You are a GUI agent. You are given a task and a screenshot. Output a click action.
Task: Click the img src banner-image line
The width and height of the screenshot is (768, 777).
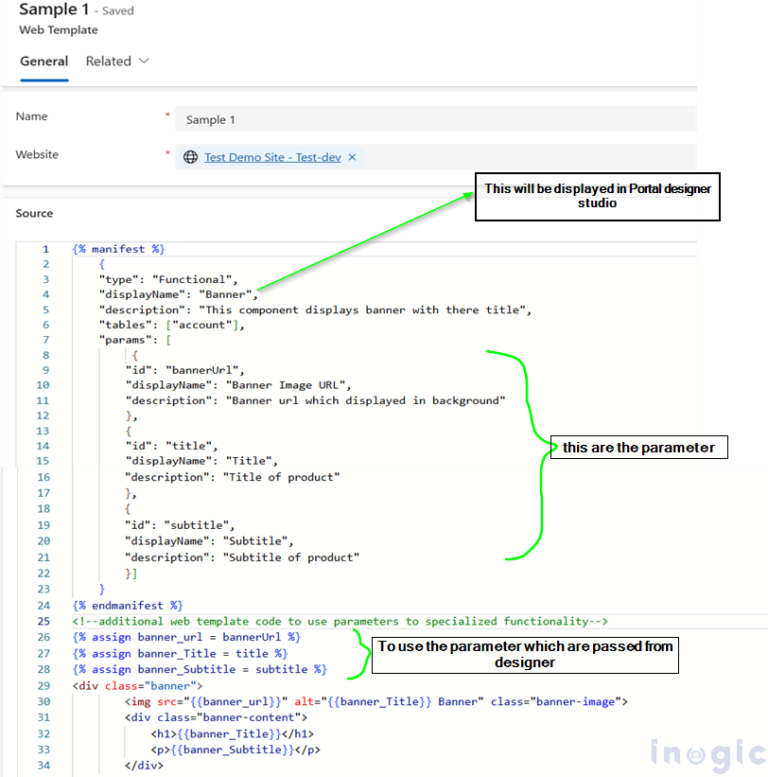click(376, 702)
